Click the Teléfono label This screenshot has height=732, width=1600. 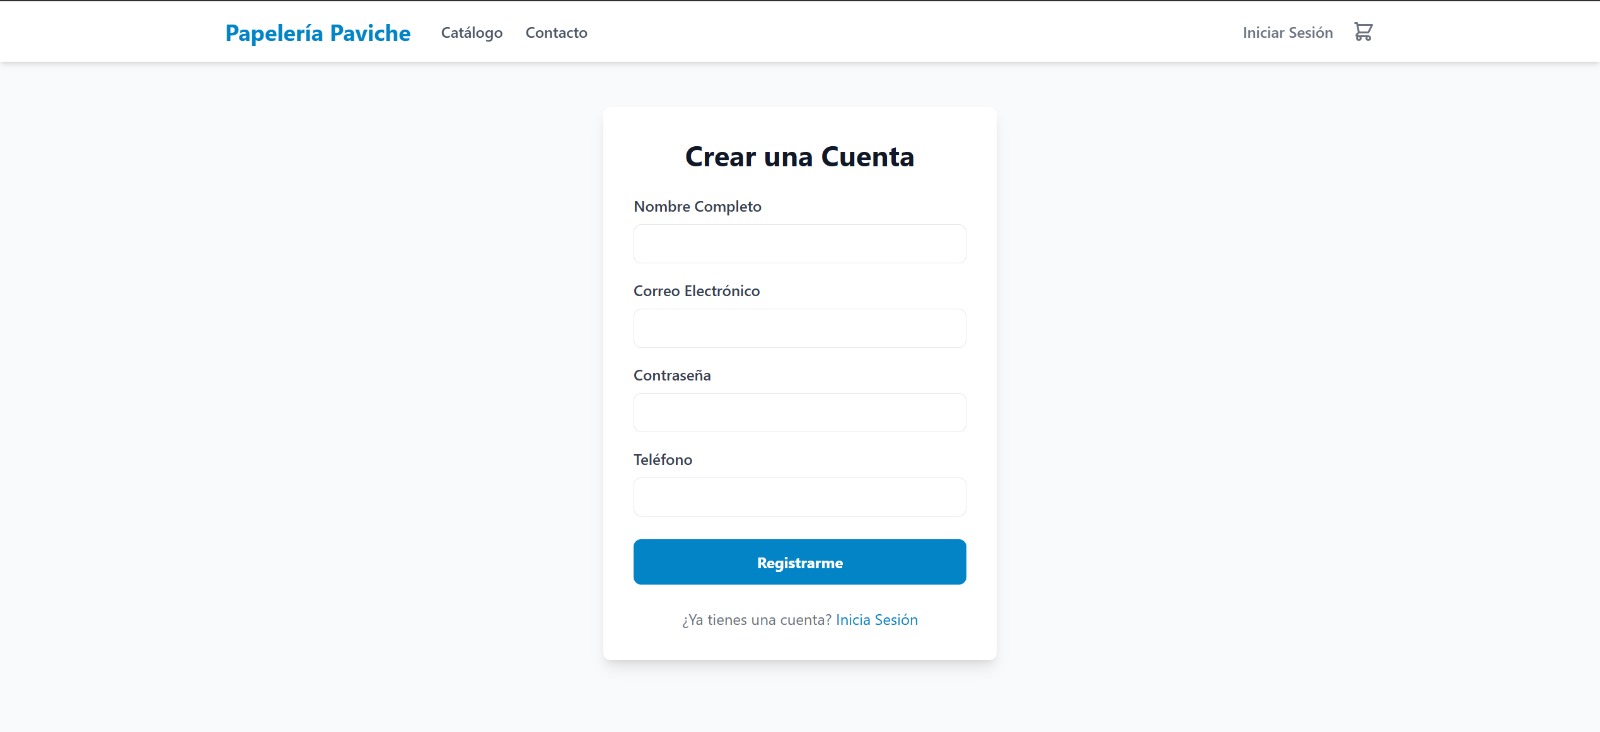coord(663,460)
